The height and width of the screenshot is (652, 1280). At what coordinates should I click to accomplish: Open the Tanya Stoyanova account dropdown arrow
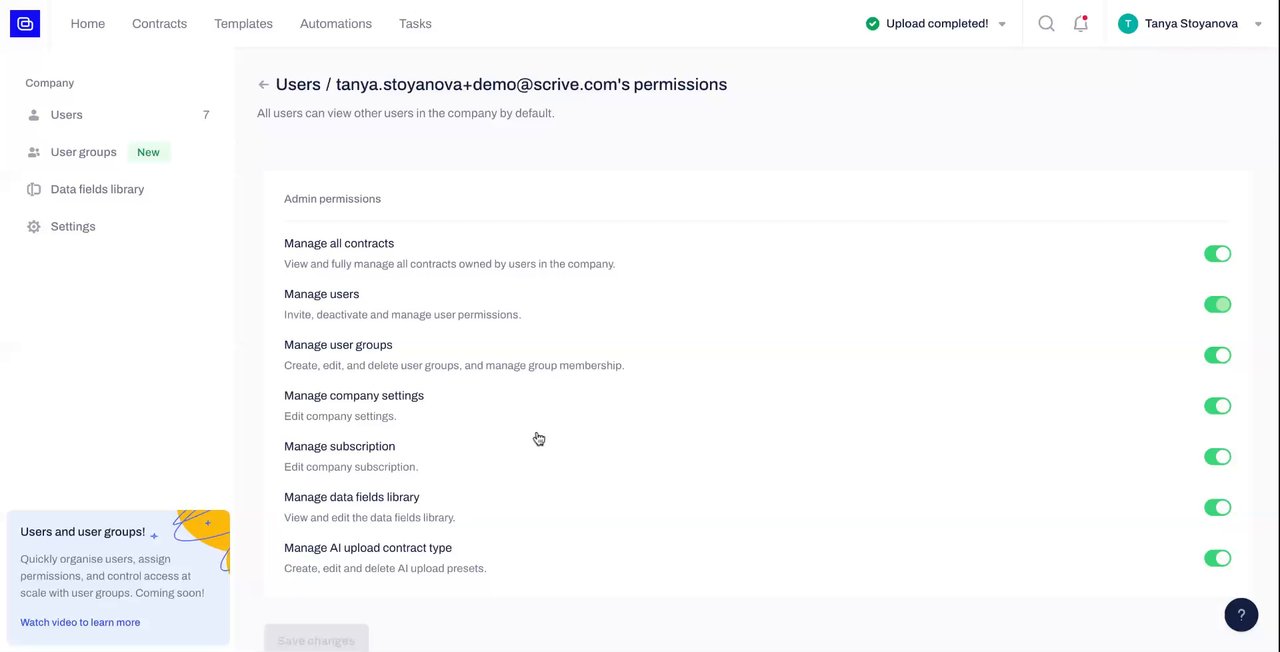click(1258, 24)
